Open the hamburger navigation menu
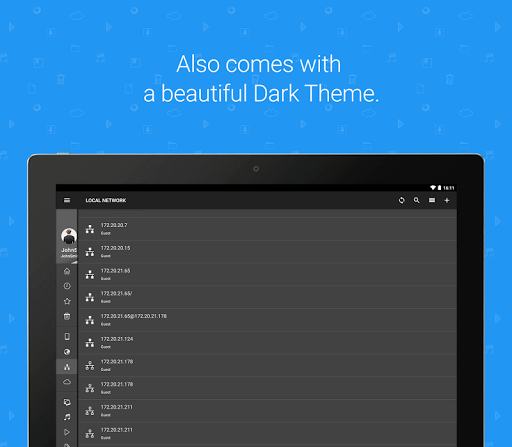The image size is (512, 447). click(67, 200)
